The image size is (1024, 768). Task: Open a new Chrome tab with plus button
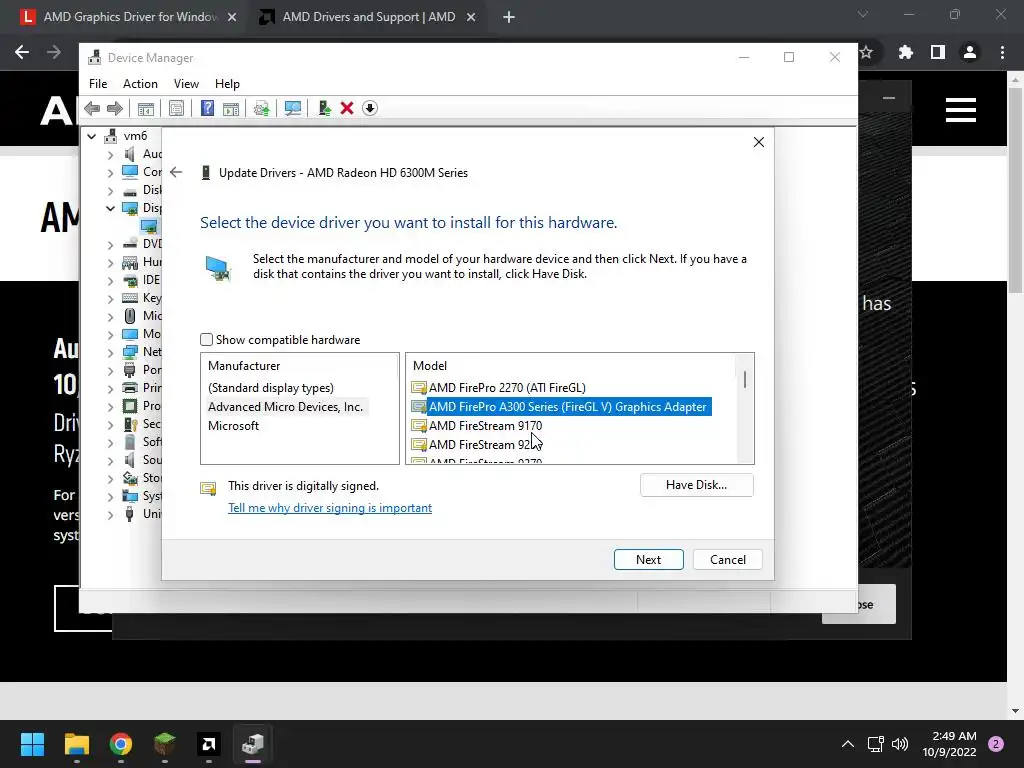[509, 18]
